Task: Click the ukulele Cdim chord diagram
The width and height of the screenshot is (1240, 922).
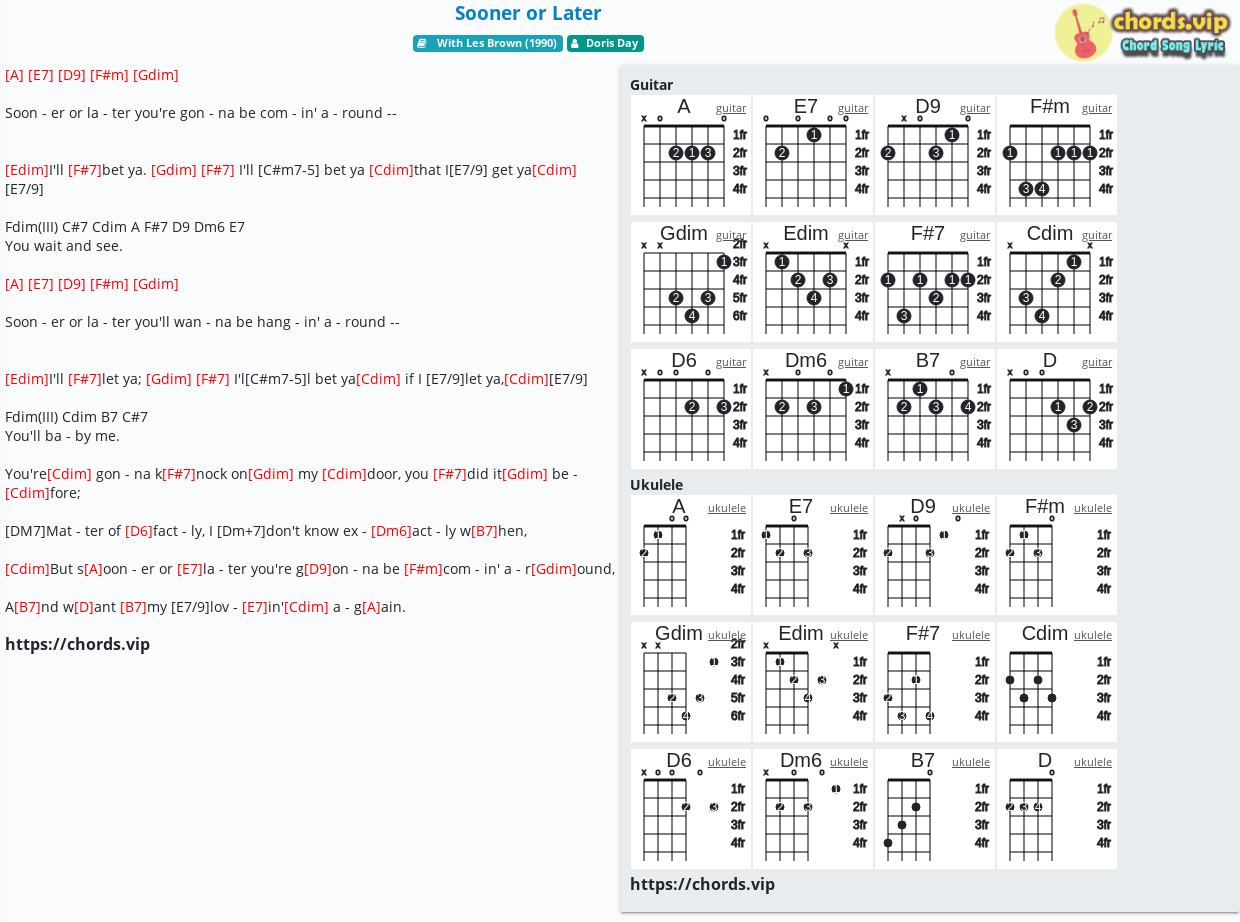Action: tap(1057, 682)
